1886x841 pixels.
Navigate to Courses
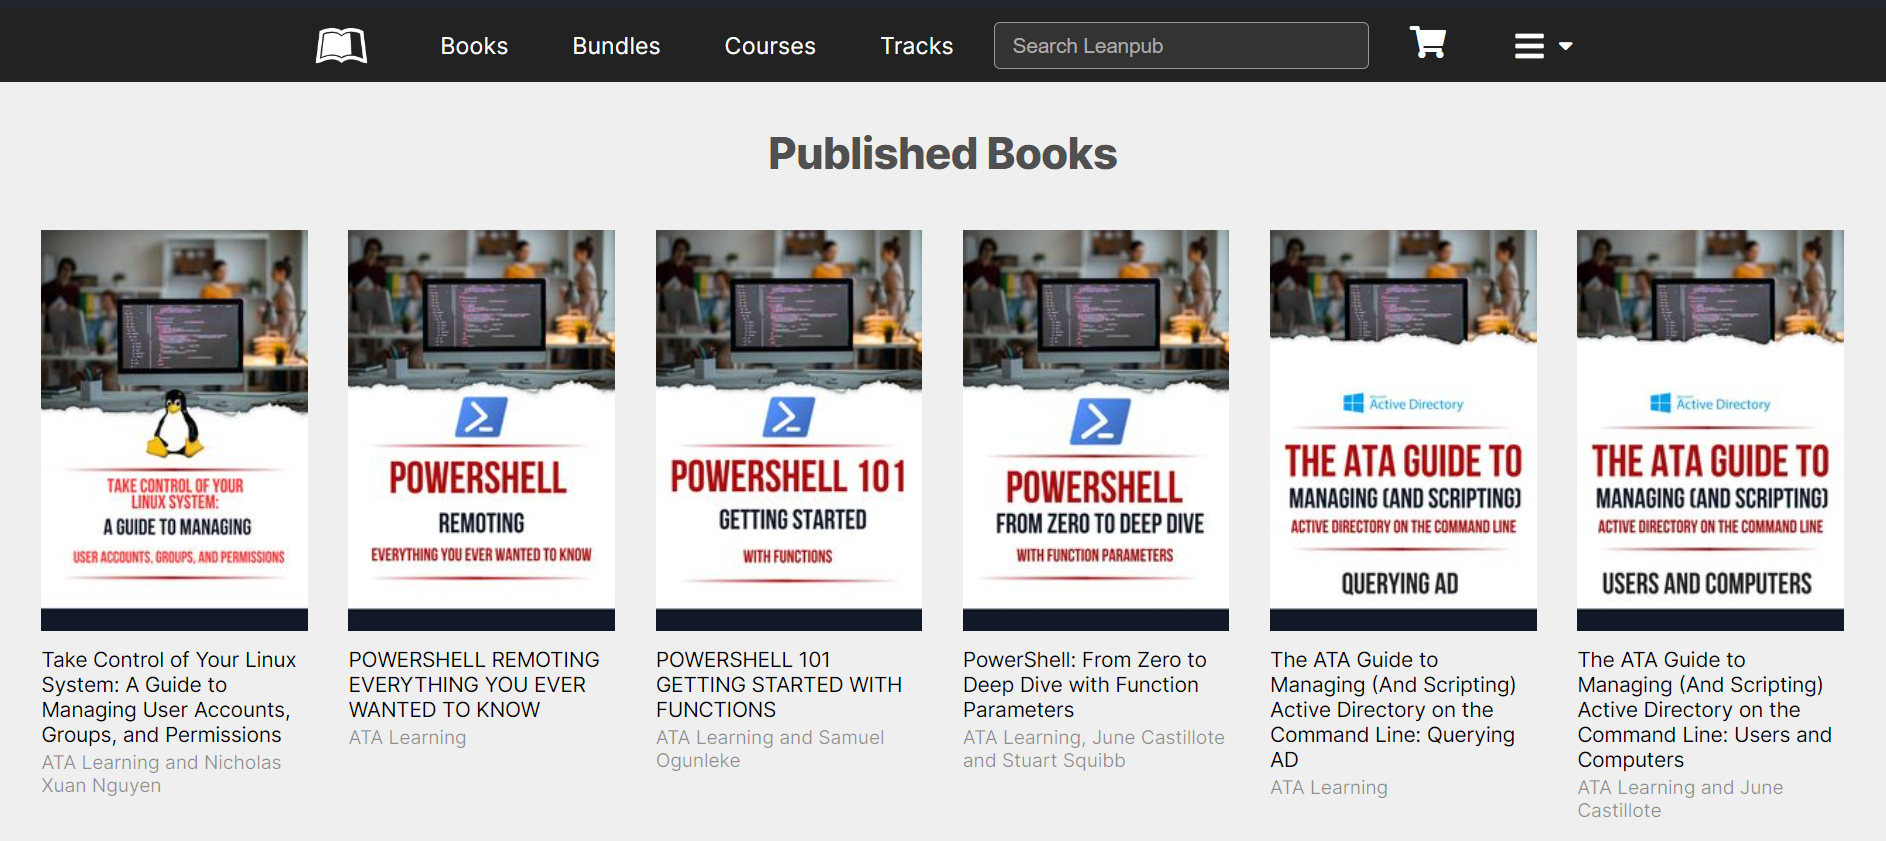click(x=770, y=46)
